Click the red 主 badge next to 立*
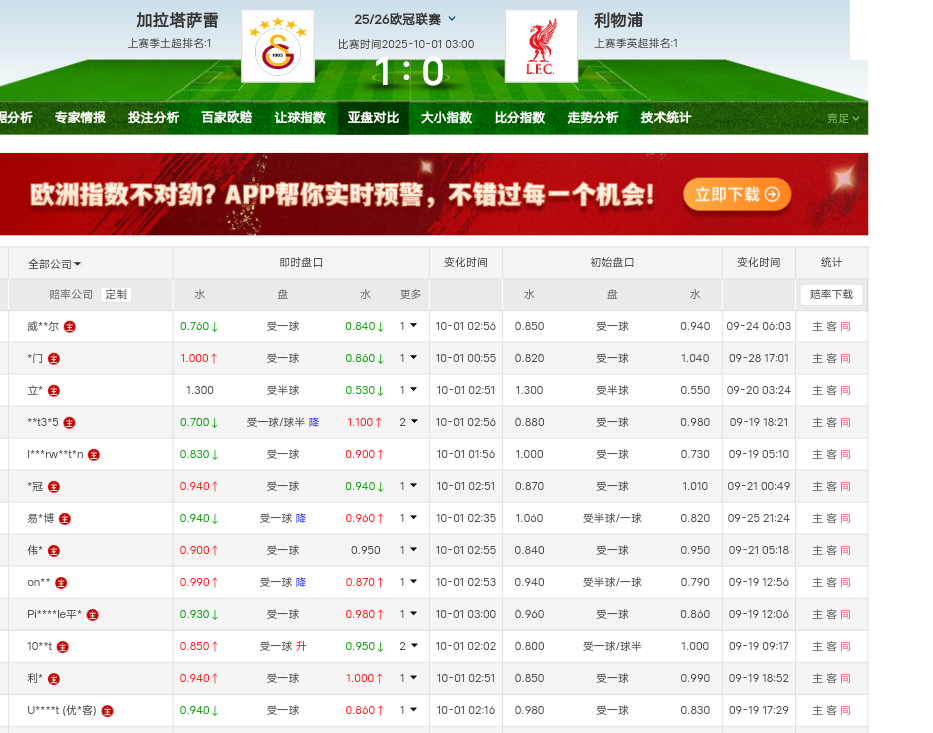 coord(54,390)
